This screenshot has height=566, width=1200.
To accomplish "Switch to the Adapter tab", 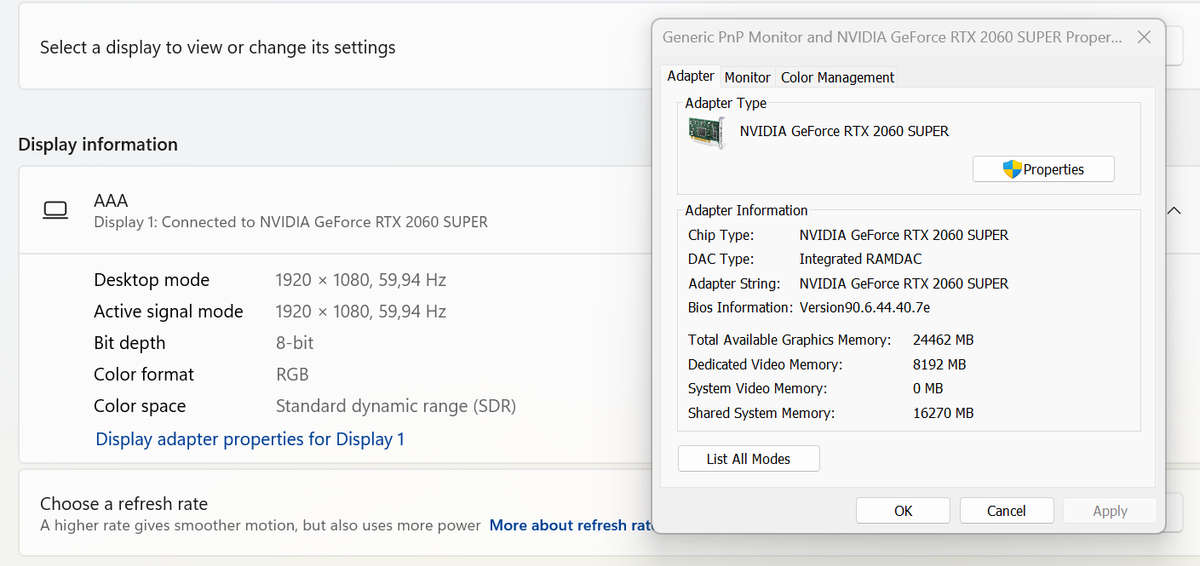I will click(x=690, y=76).
